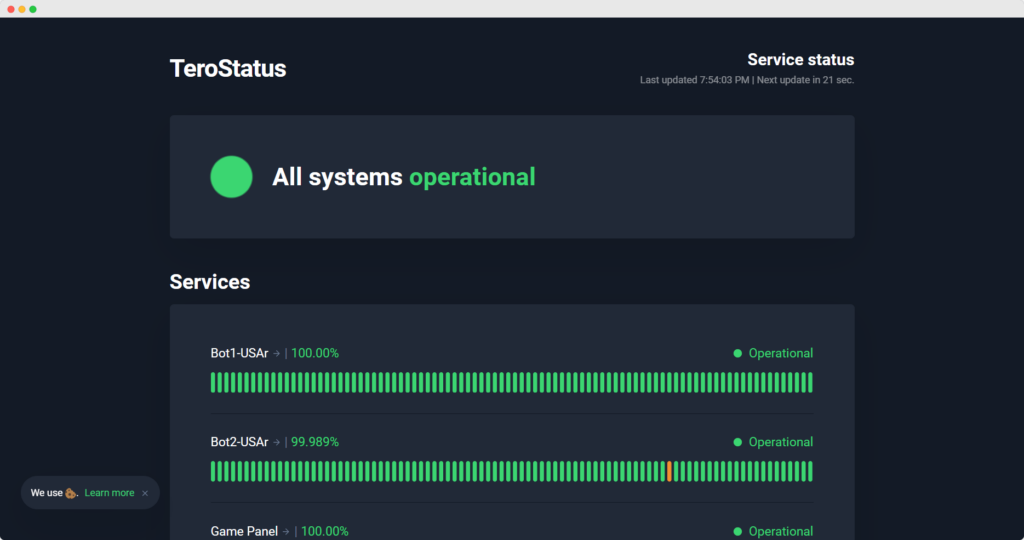The image size is (1024, 540).
Task: Select the first uptime bar for Bot2-USAr
Action: coord(213,471)
